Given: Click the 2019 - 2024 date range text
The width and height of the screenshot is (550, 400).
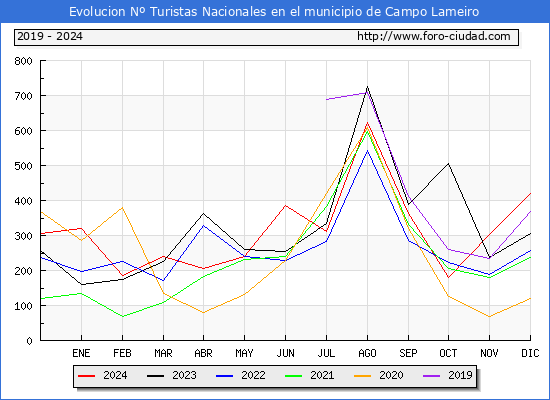Looking at the screenshot, I should click(50, 36).
